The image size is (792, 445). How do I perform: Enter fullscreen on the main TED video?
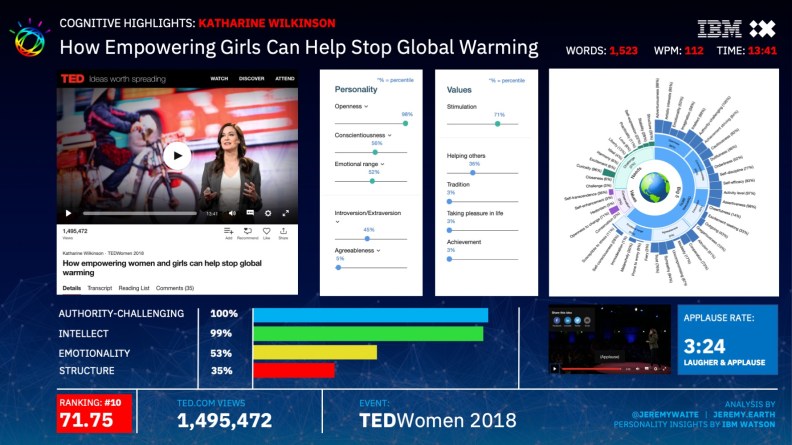(286, 213)
